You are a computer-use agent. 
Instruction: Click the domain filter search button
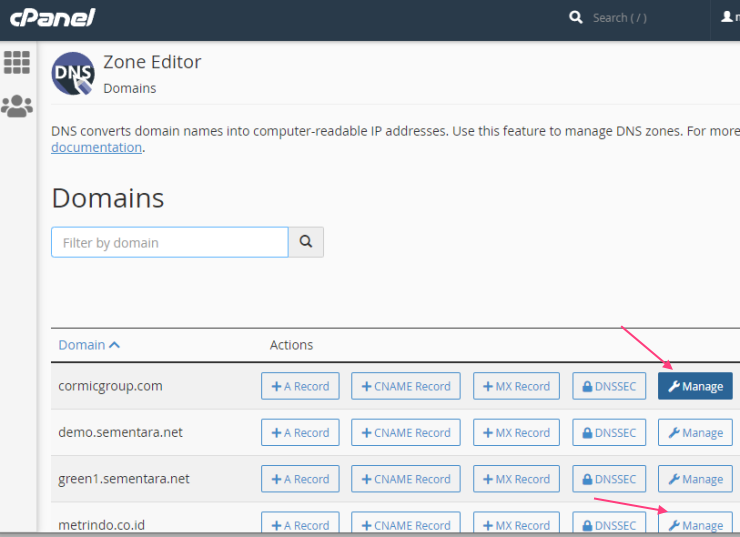pyautogui.click(x=306, y=242)
